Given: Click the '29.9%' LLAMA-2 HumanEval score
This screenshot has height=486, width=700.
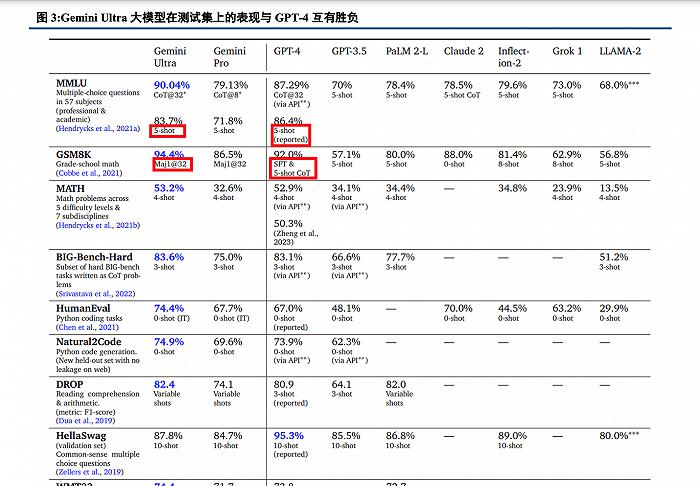Looking at the screenshot, I should point(613,308).
